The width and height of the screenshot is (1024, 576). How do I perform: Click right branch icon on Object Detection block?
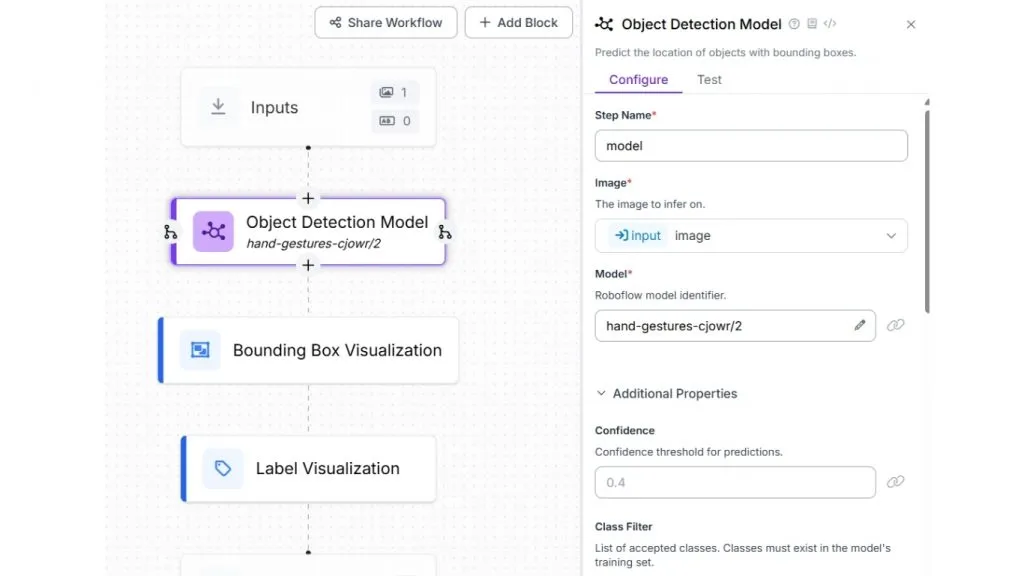(x=445, y=232)
